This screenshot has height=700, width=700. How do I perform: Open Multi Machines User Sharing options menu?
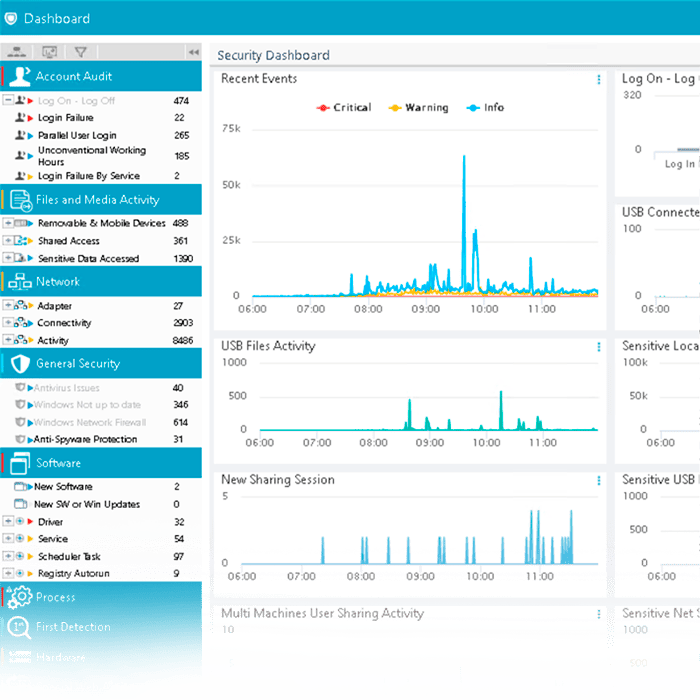pos(599,614)
